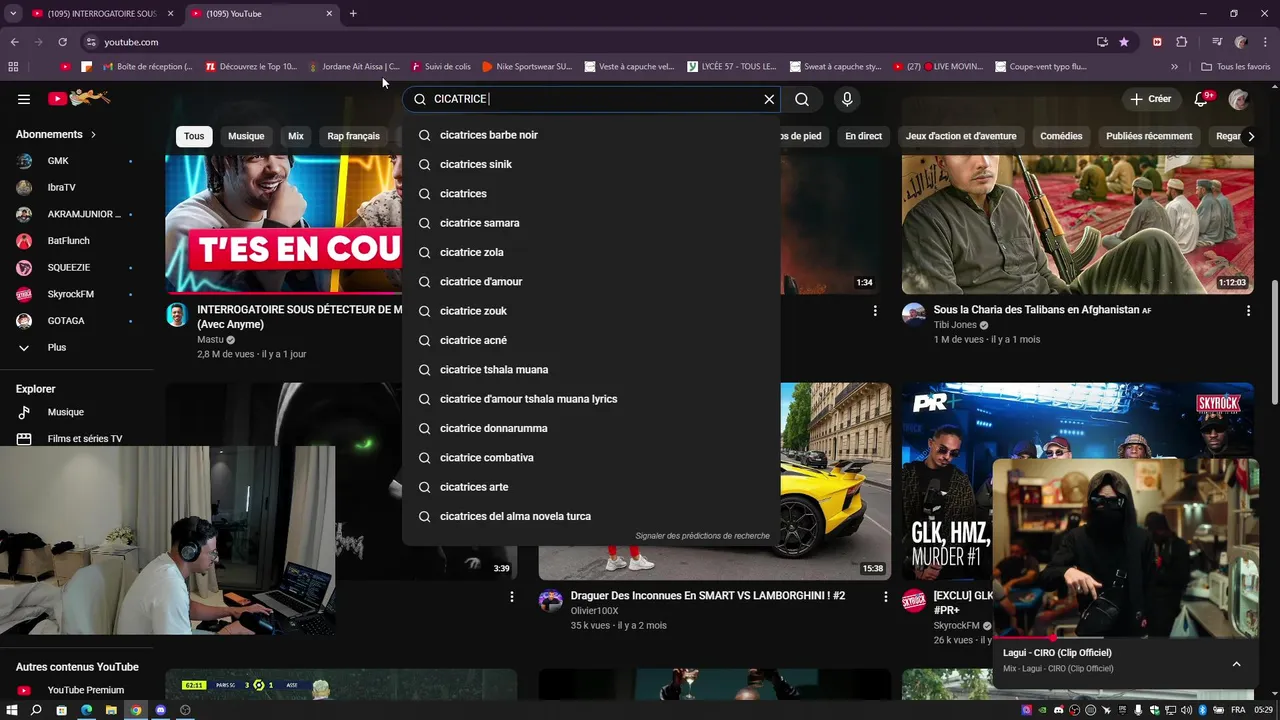Choose suggestion "cicatrices sinik"

coord(591,164)
